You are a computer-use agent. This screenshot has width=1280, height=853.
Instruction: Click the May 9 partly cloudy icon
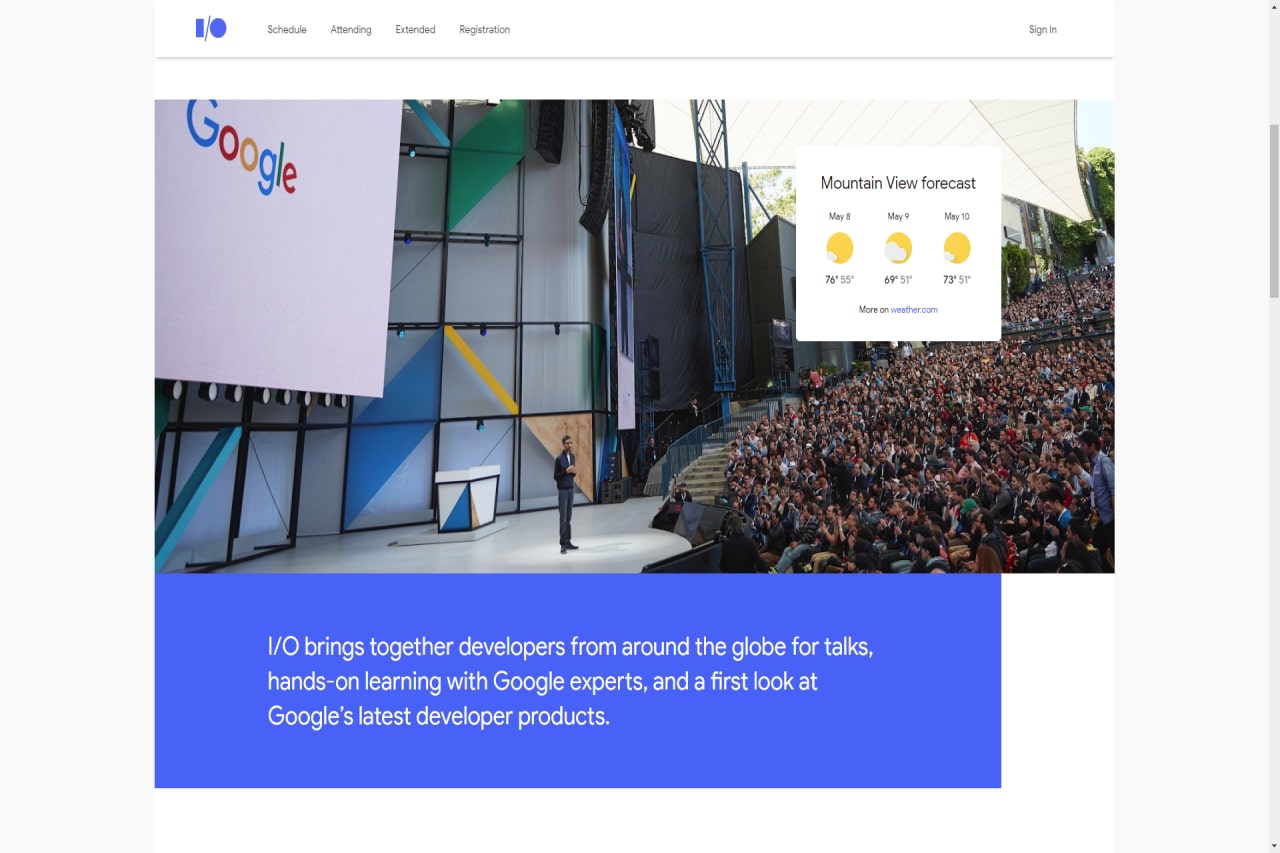tap(898, 248)
